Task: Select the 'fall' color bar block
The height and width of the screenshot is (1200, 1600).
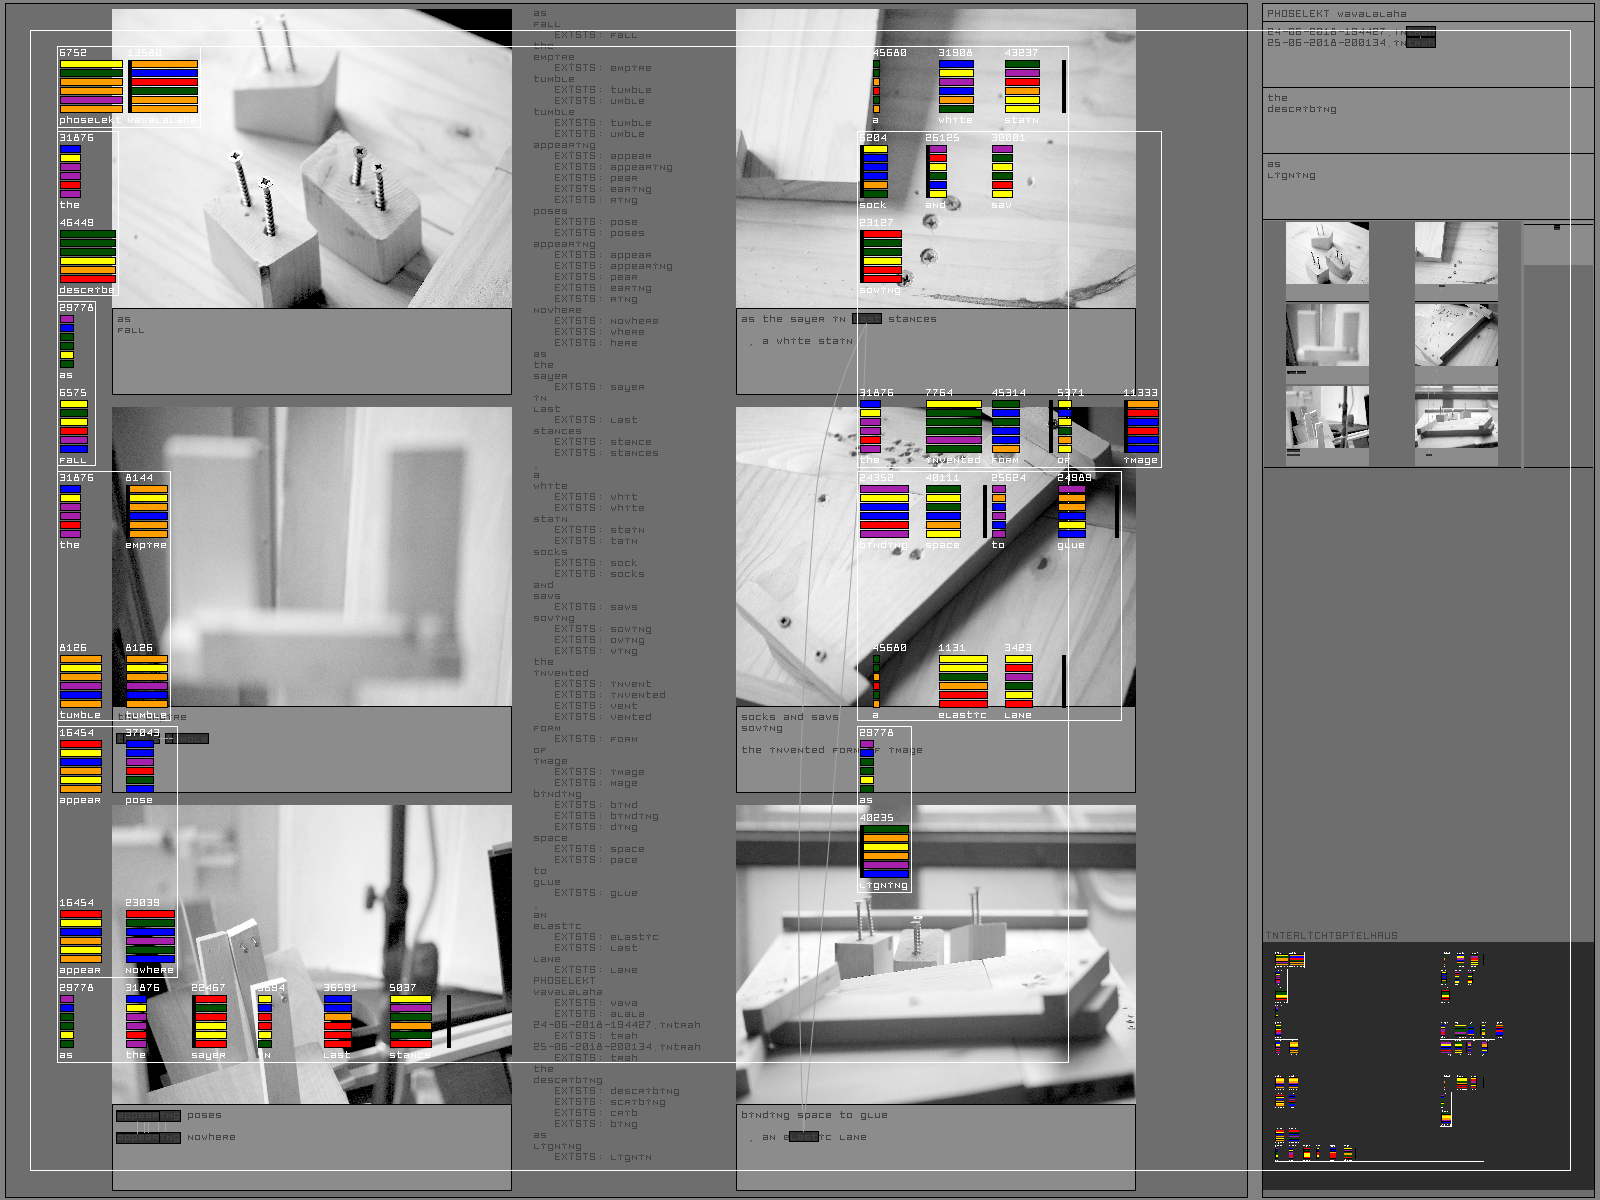Action: pyautogui.click(x=74, y=426)
